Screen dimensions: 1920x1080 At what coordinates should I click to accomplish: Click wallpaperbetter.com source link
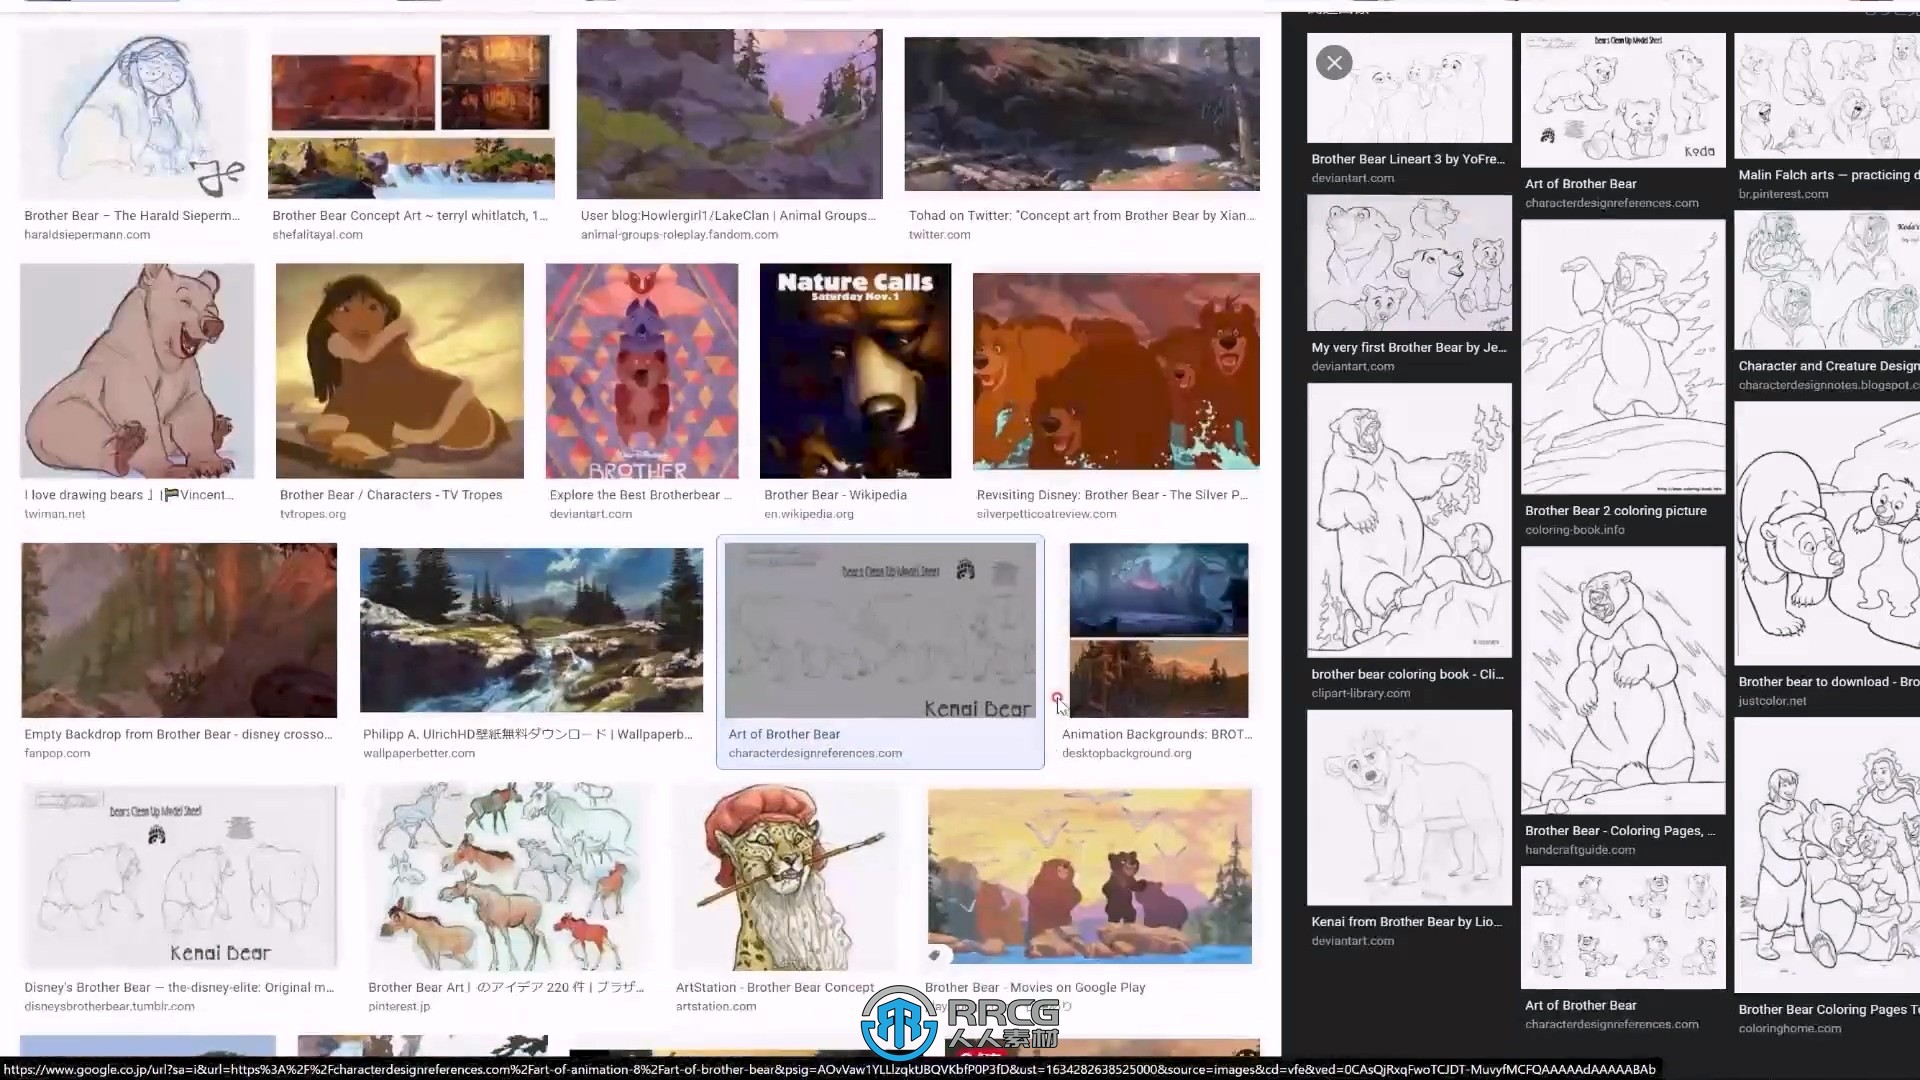419,754
